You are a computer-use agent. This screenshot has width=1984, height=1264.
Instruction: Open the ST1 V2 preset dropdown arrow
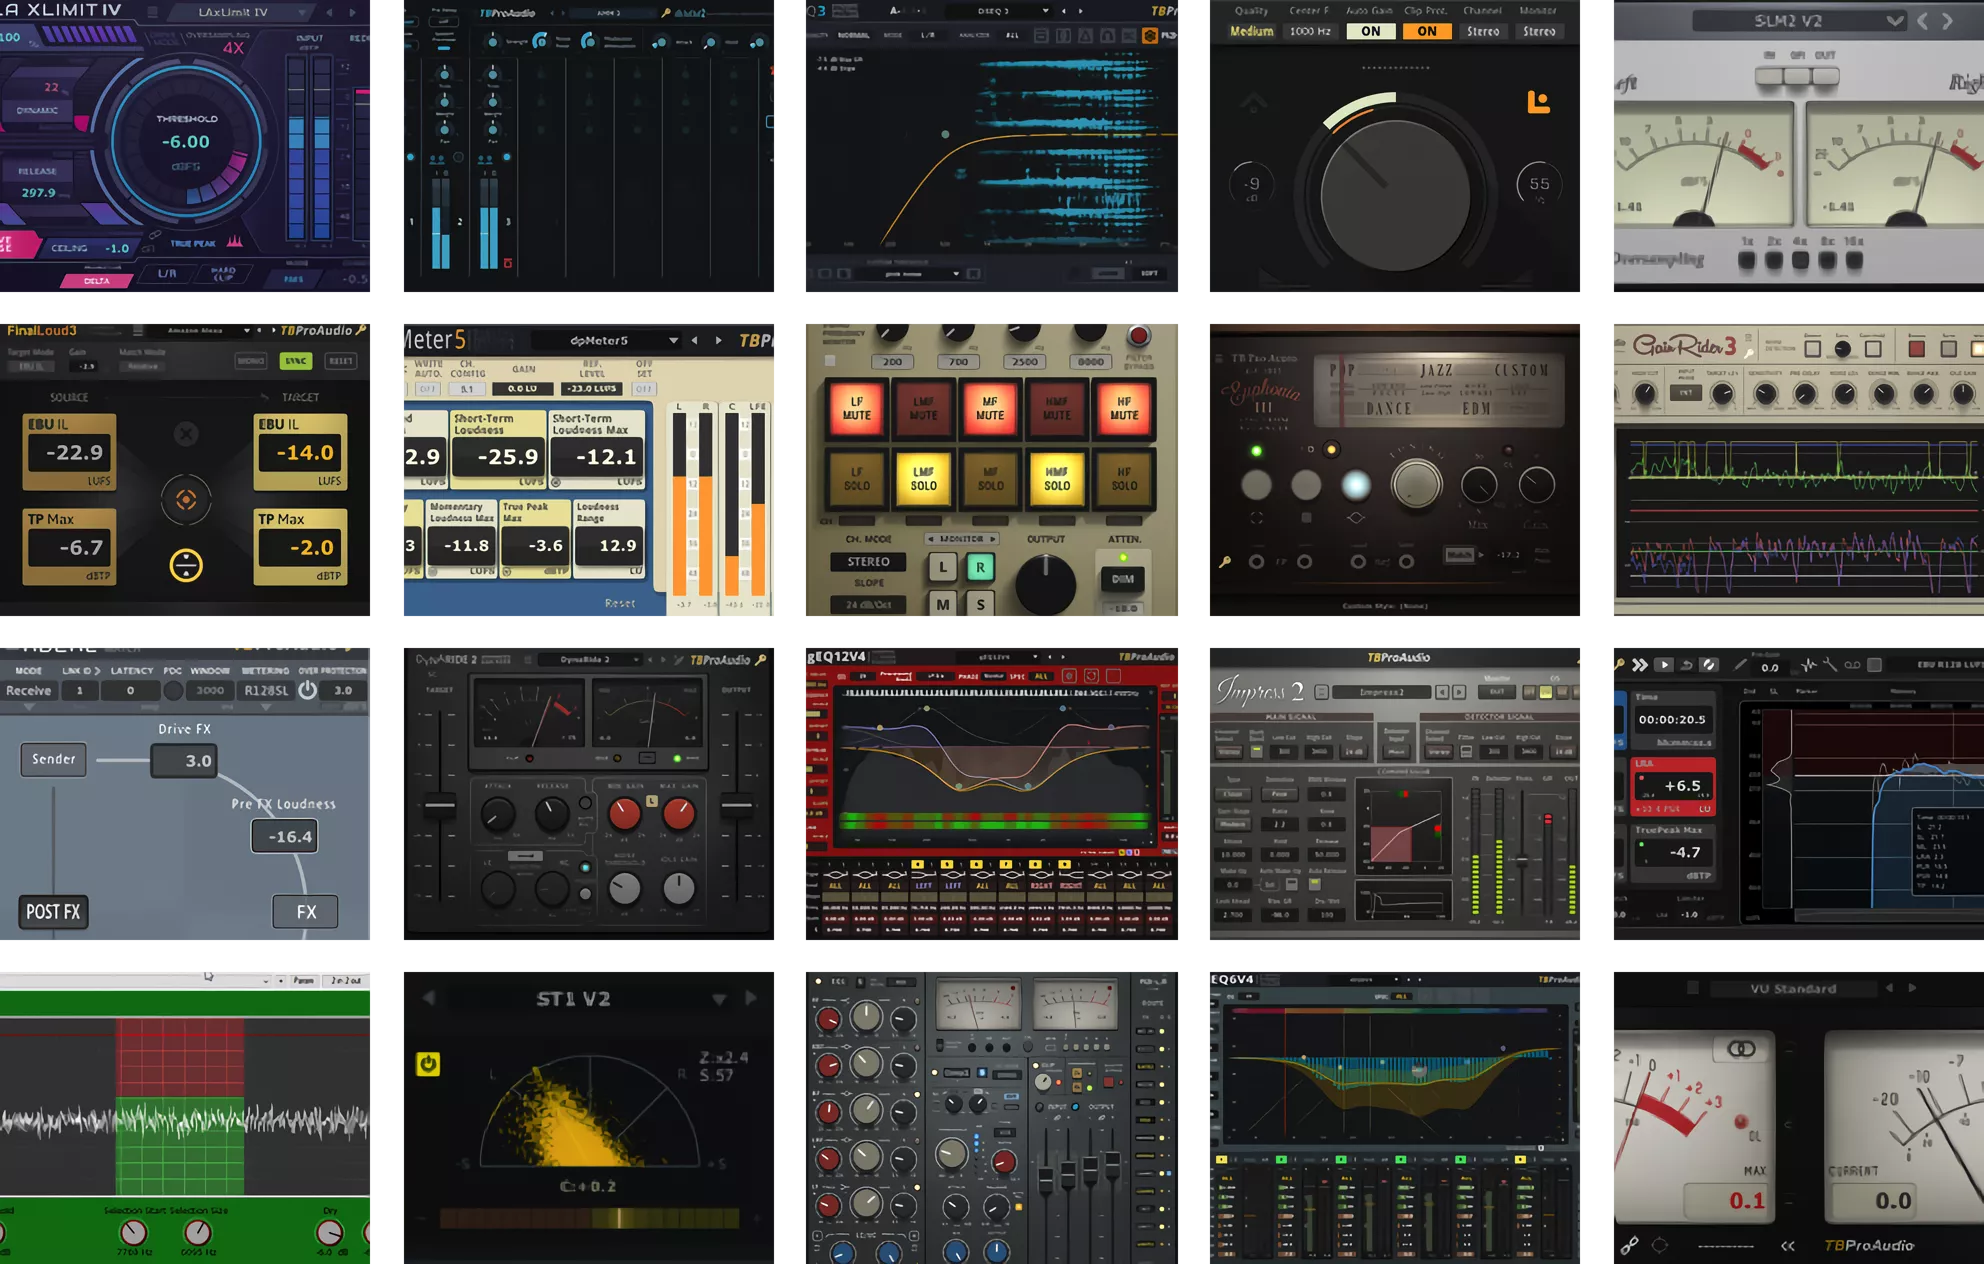coord(719,999)
